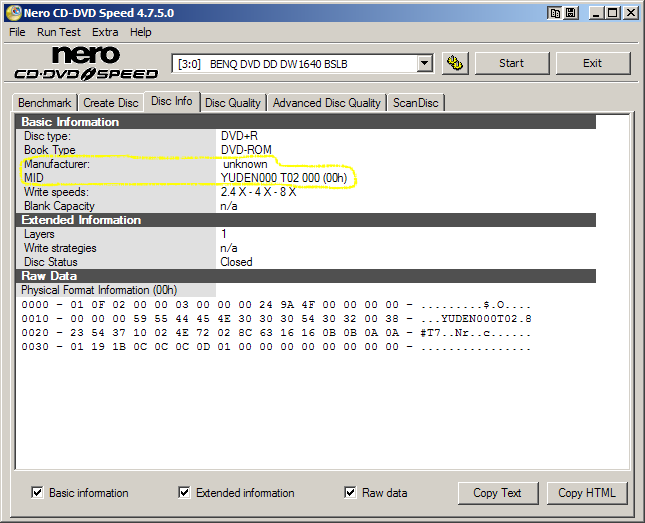Open the File menu
The width and height of the screenshot is (645, 523).
tap(17, 32)
